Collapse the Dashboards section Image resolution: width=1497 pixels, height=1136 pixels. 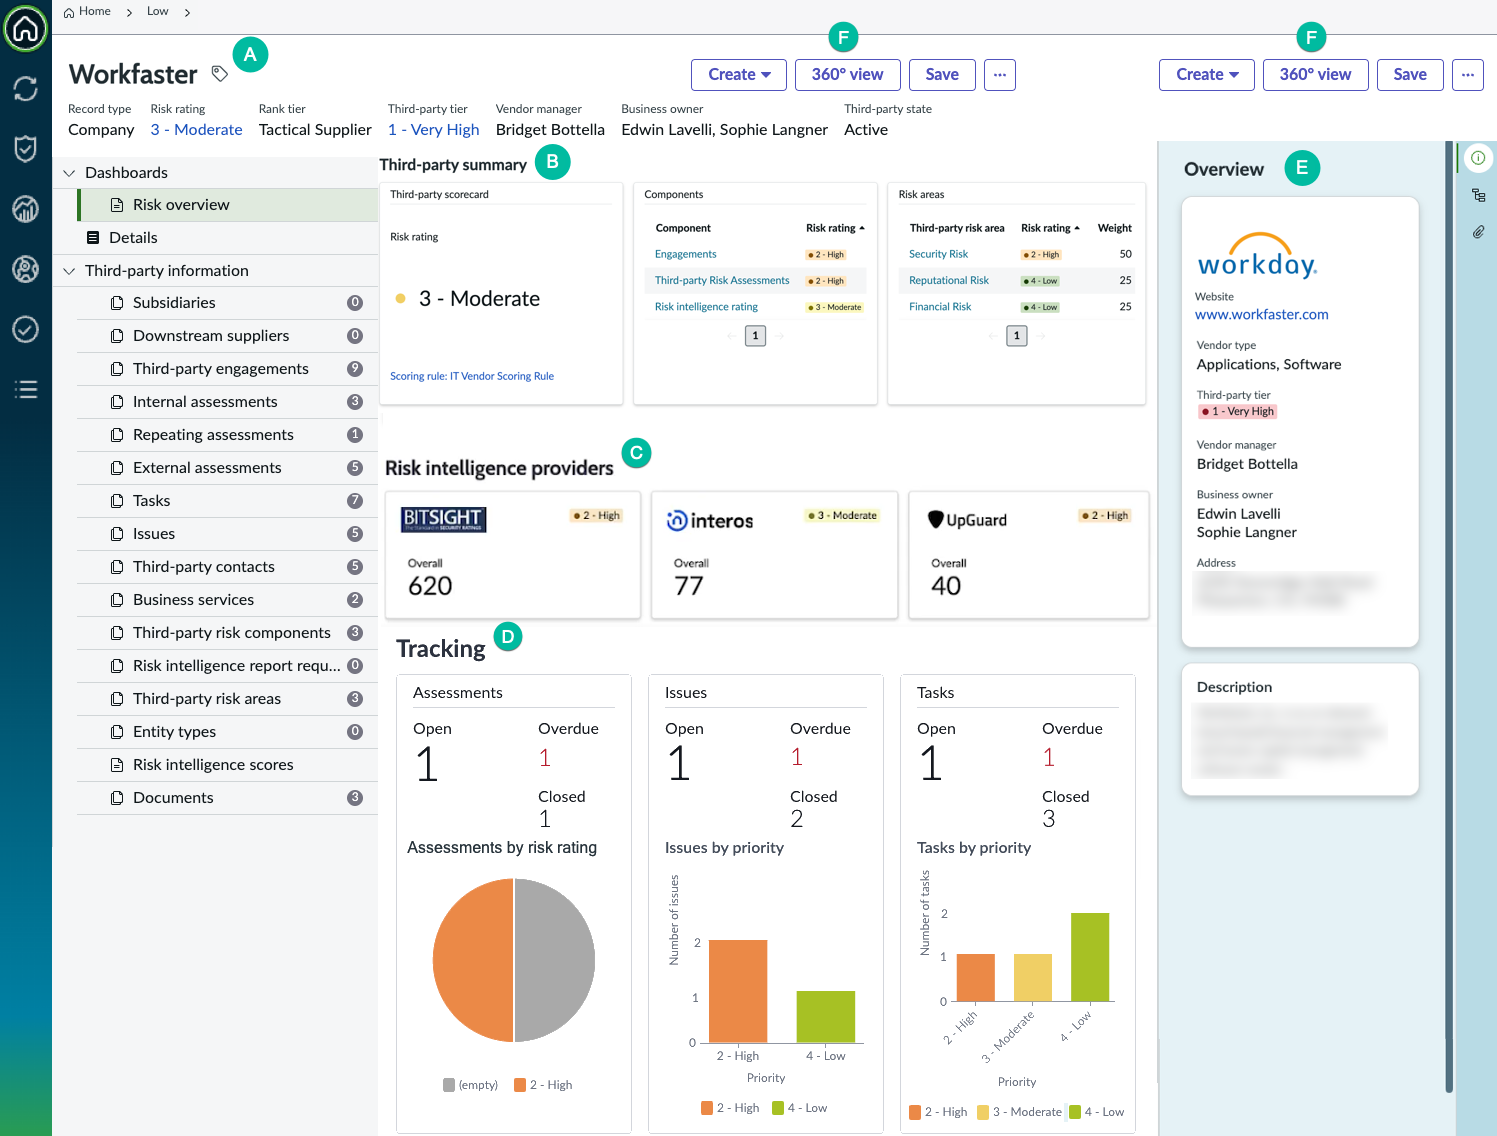(69, 173)
